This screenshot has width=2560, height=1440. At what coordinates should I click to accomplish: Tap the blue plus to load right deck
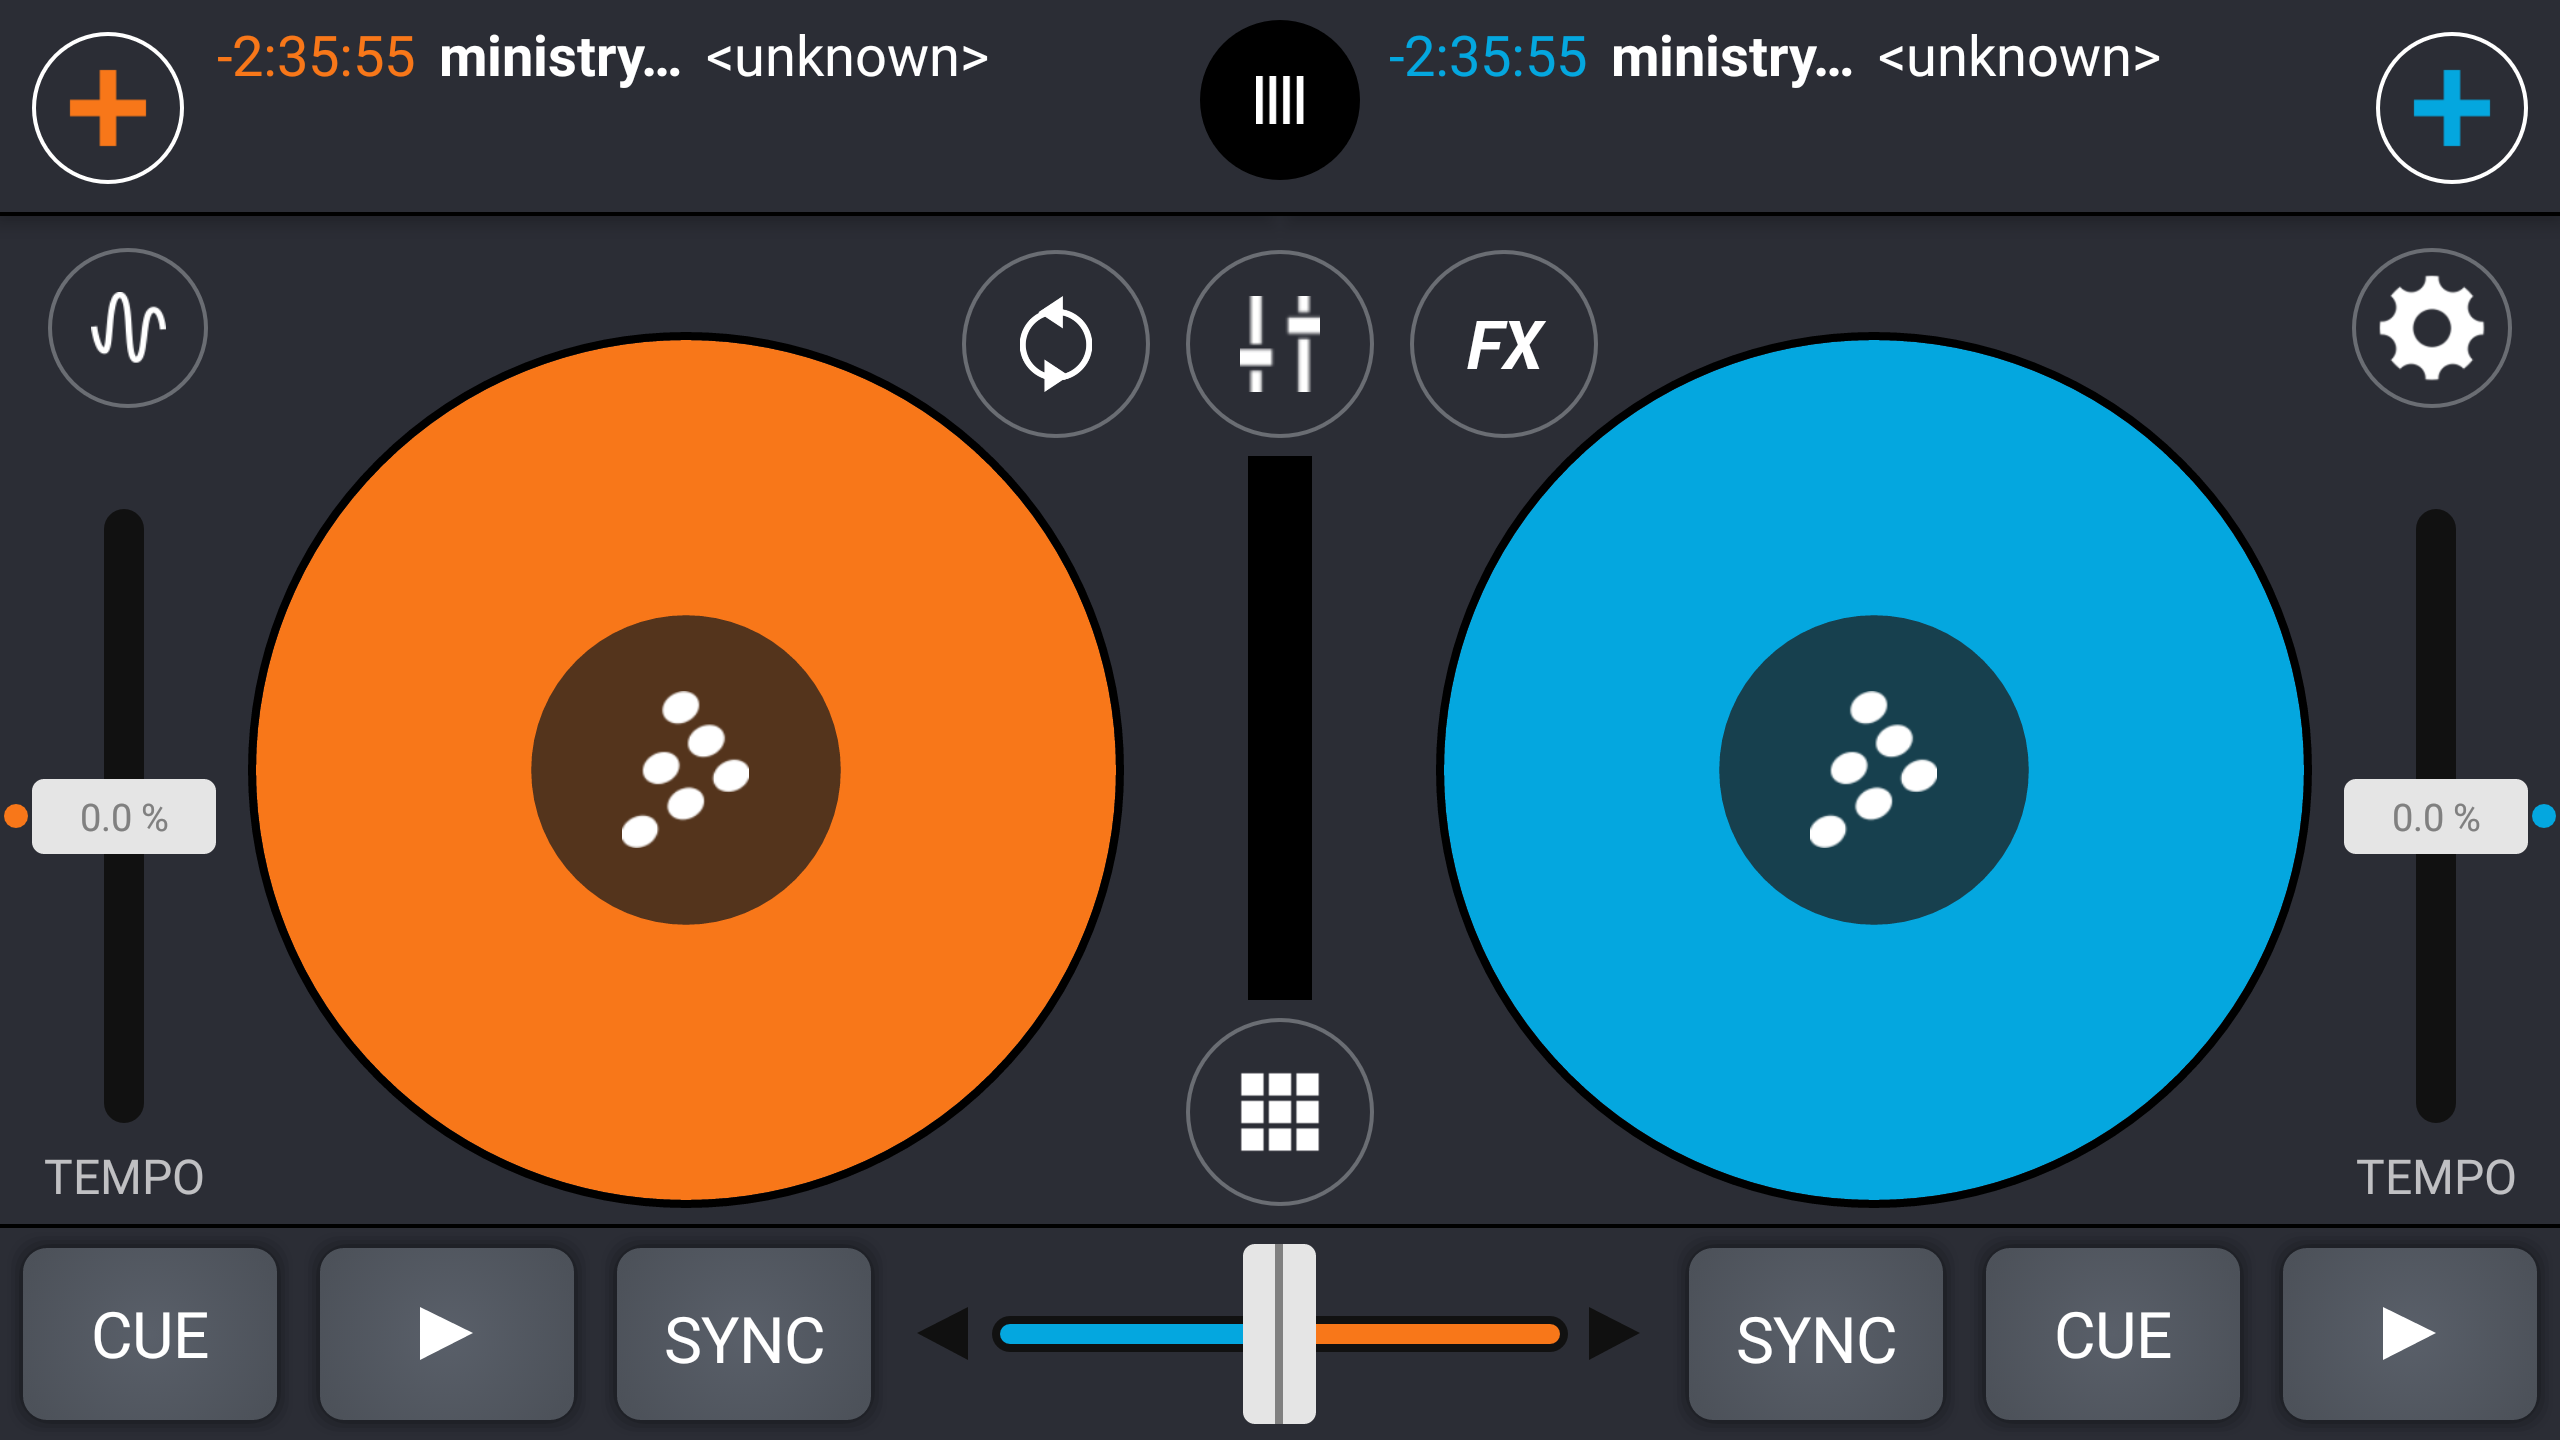click(2451, 108)
